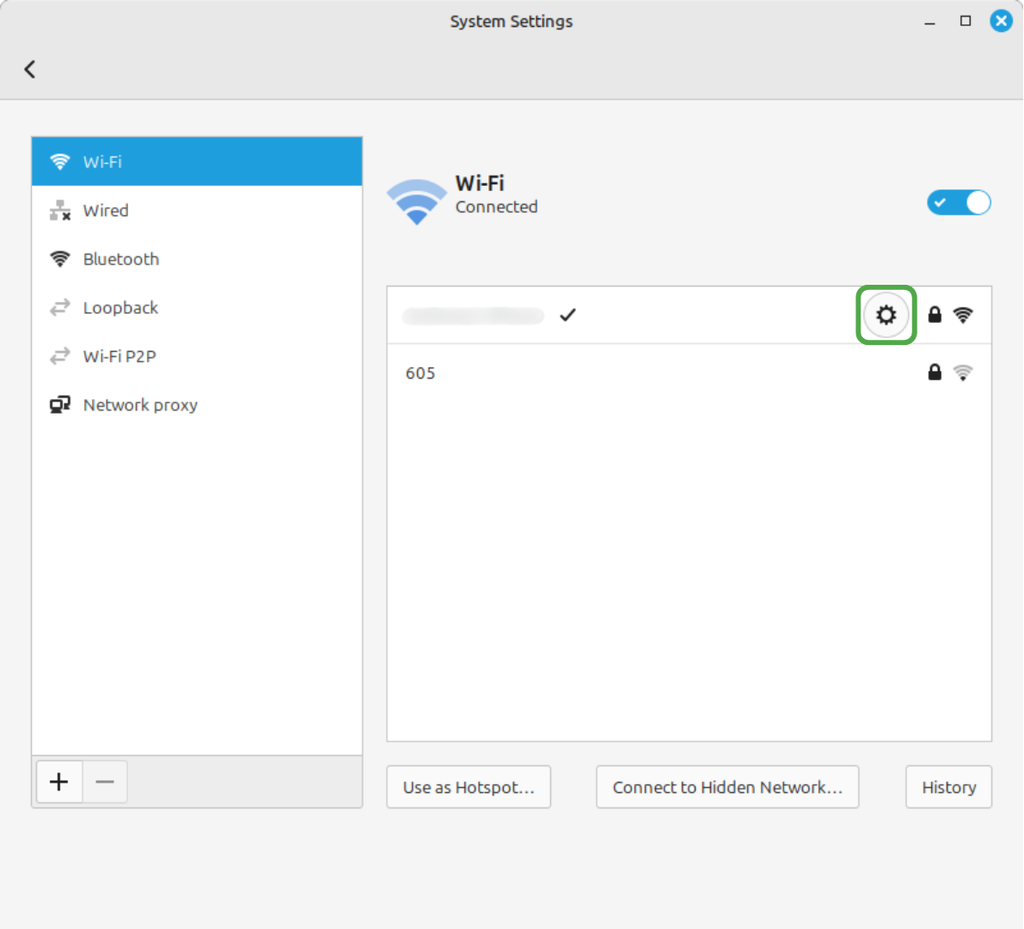Remove connection with minus button
The height and width of the screenshot is (929, 1024).
104,781
